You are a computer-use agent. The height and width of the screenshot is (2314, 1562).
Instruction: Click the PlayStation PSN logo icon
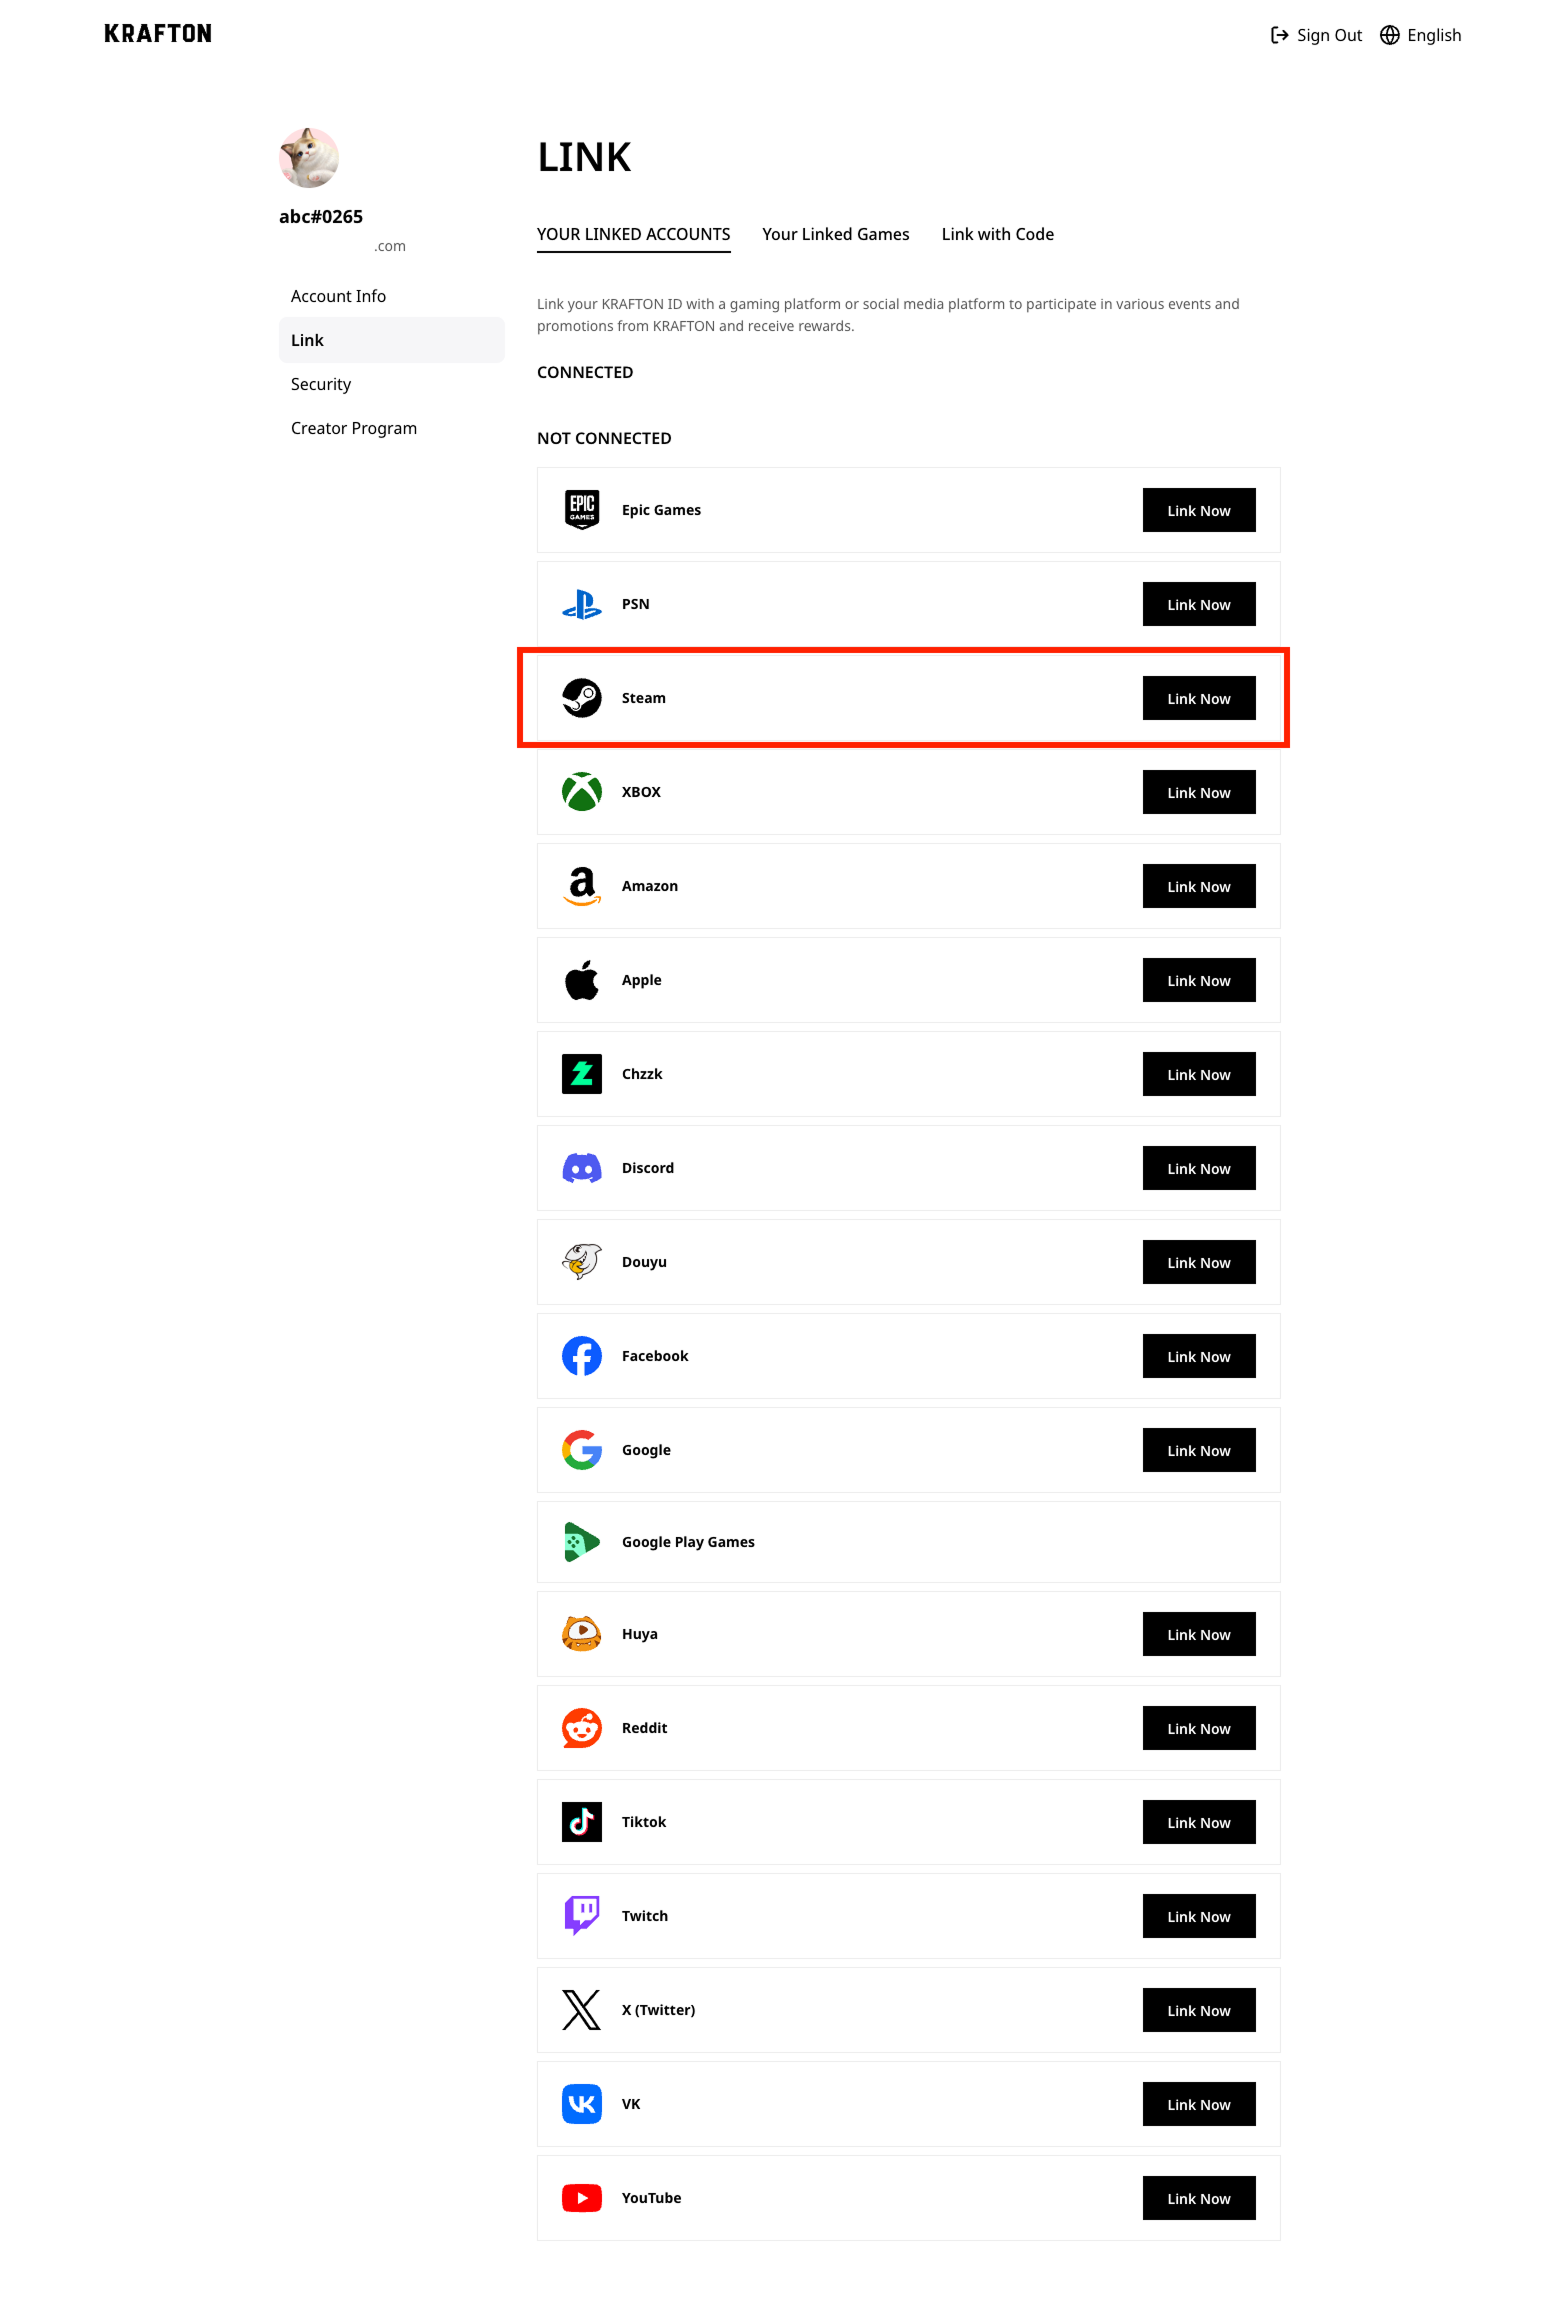point(581,604)
